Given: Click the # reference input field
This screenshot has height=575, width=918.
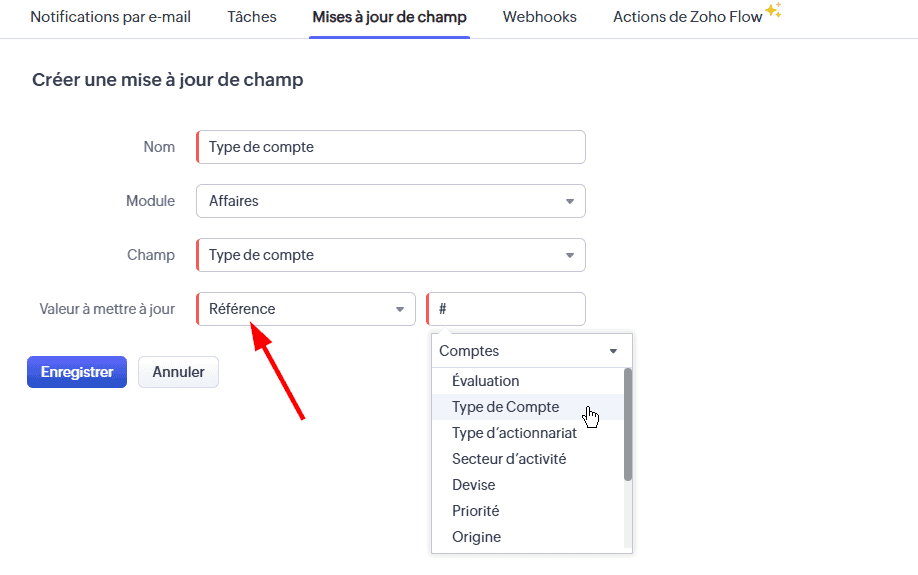Looking at the screenshot, I should (x=507, y=309).
